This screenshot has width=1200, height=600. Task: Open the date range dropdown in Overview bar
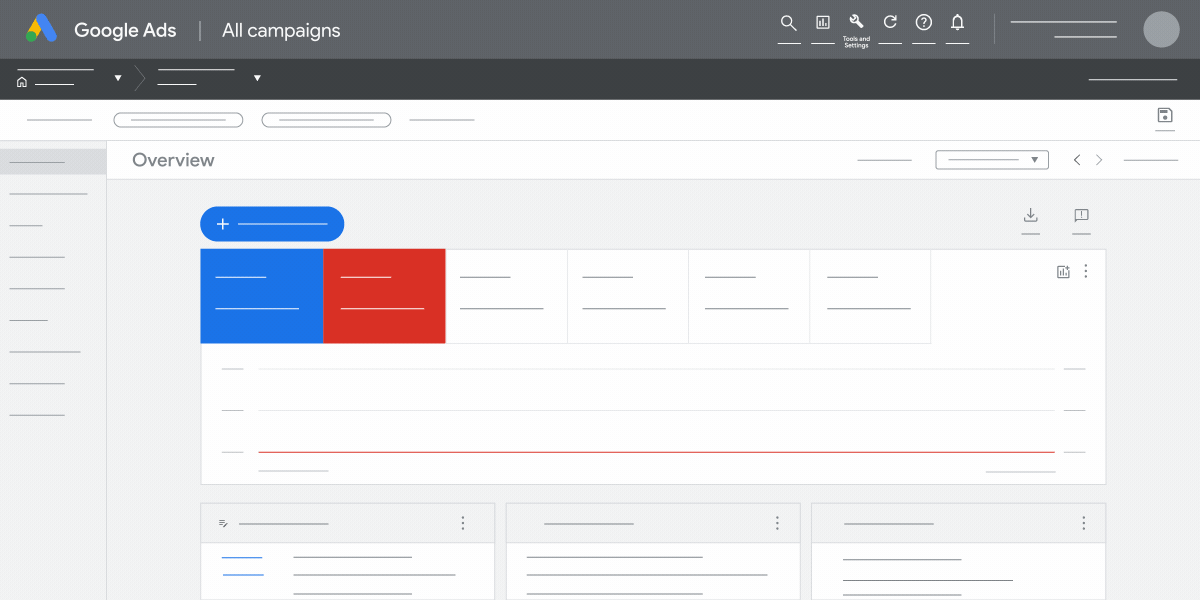(x=992, y=160)
